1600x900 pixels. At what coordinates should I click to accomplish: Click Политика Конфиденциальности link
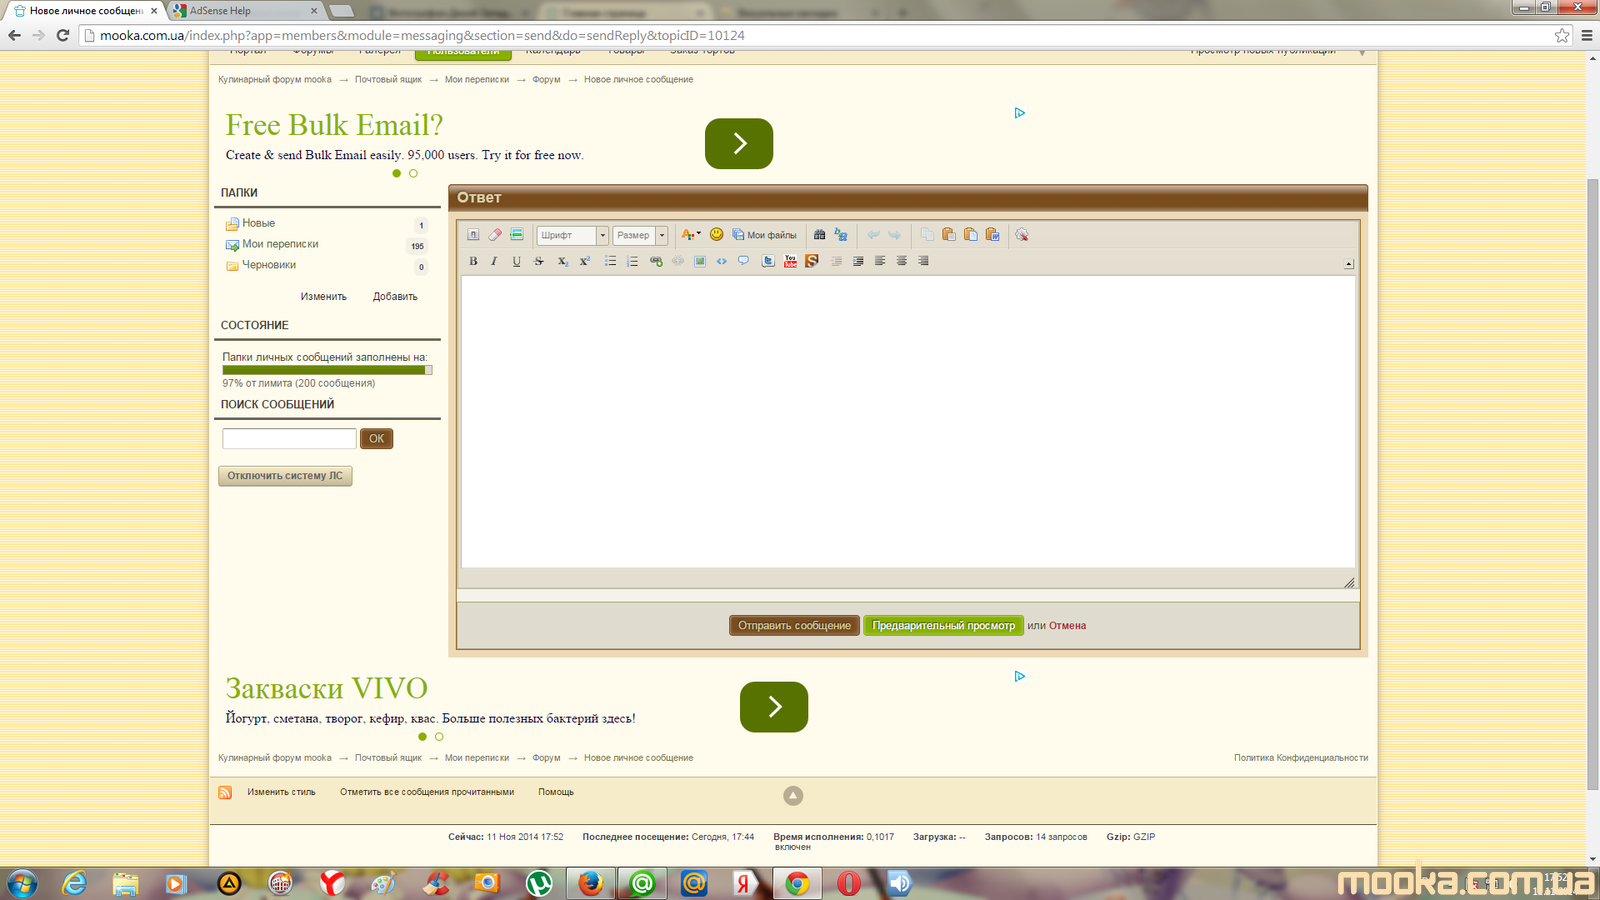pyautogui.click(x=1301, y=758)
